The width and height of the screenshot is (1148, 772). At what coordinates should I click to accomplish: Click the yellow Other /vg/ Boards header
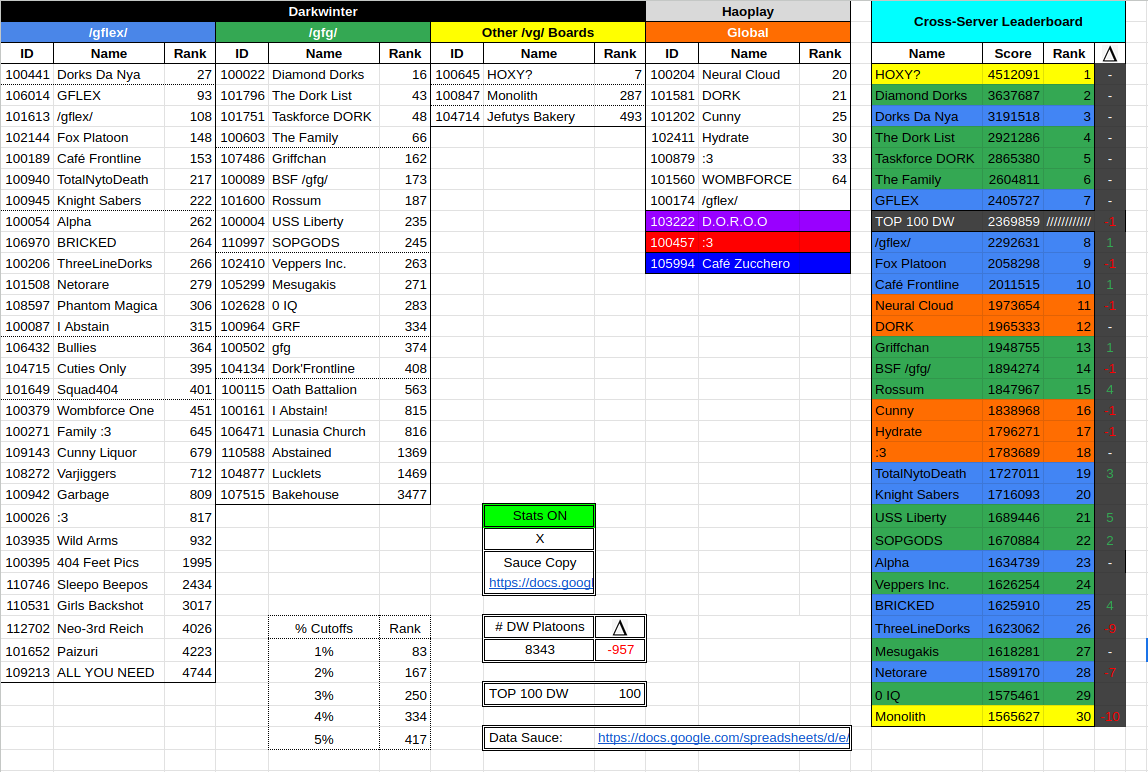(538, 32)
